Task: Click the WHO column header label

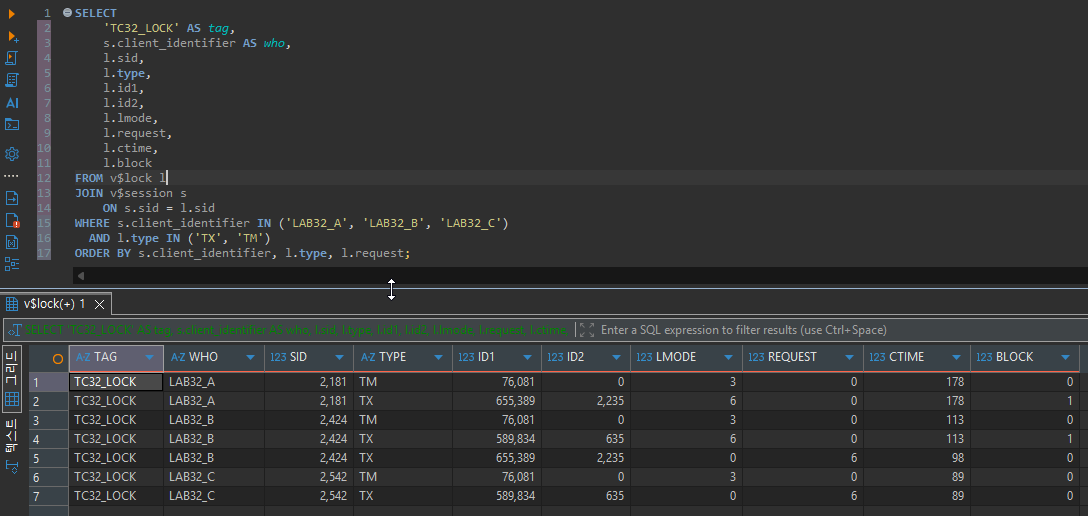Action: point(203,357)
